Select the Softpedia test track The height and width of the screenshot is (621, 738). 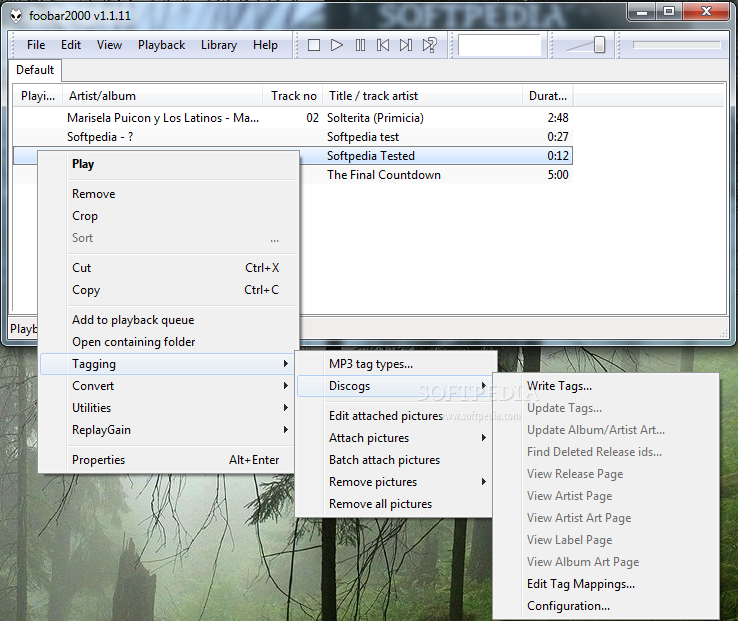pyautogui.click(x=363, y=137)
